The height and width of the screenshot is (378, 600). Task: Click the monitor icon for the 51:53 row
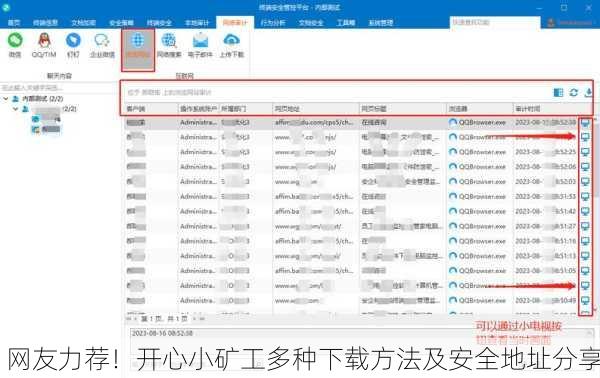pos(585,196)
